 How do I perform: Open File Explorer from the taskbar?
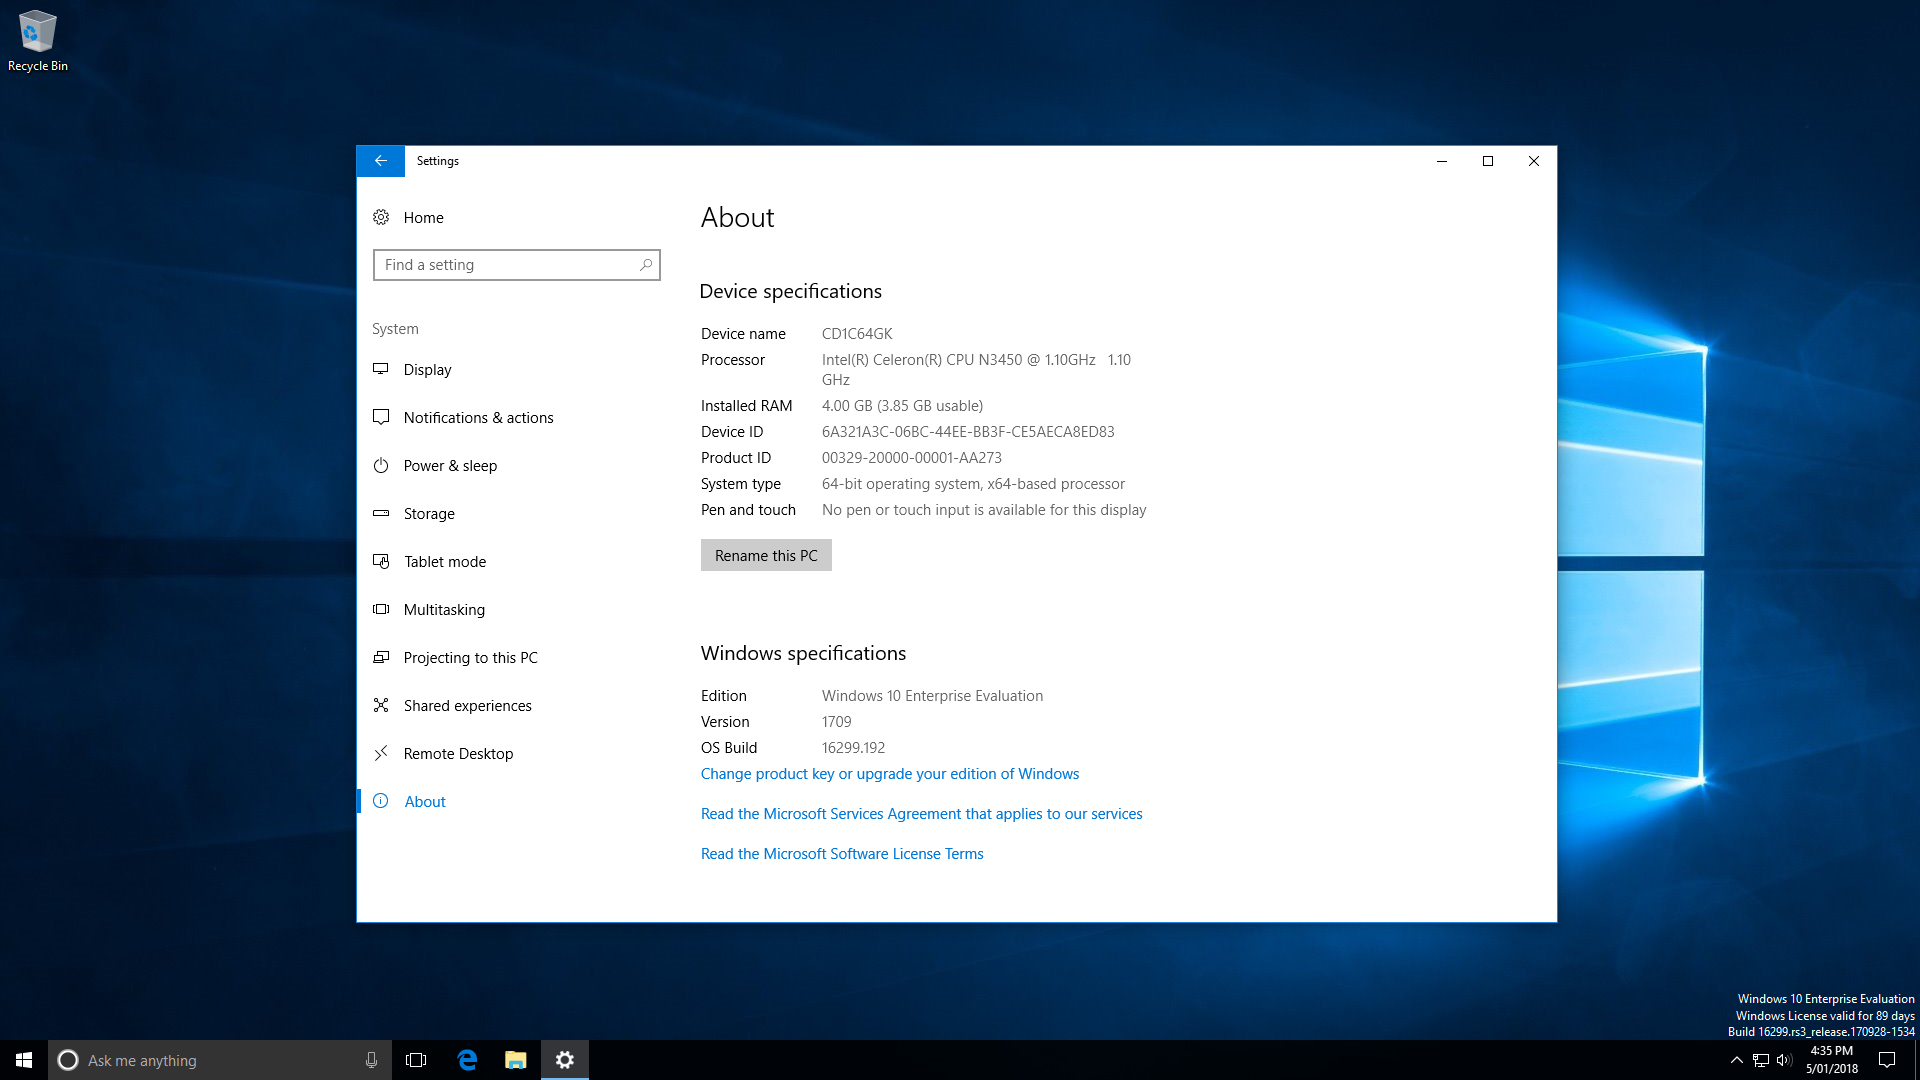pyautogui.click(x=516, y=1060)
